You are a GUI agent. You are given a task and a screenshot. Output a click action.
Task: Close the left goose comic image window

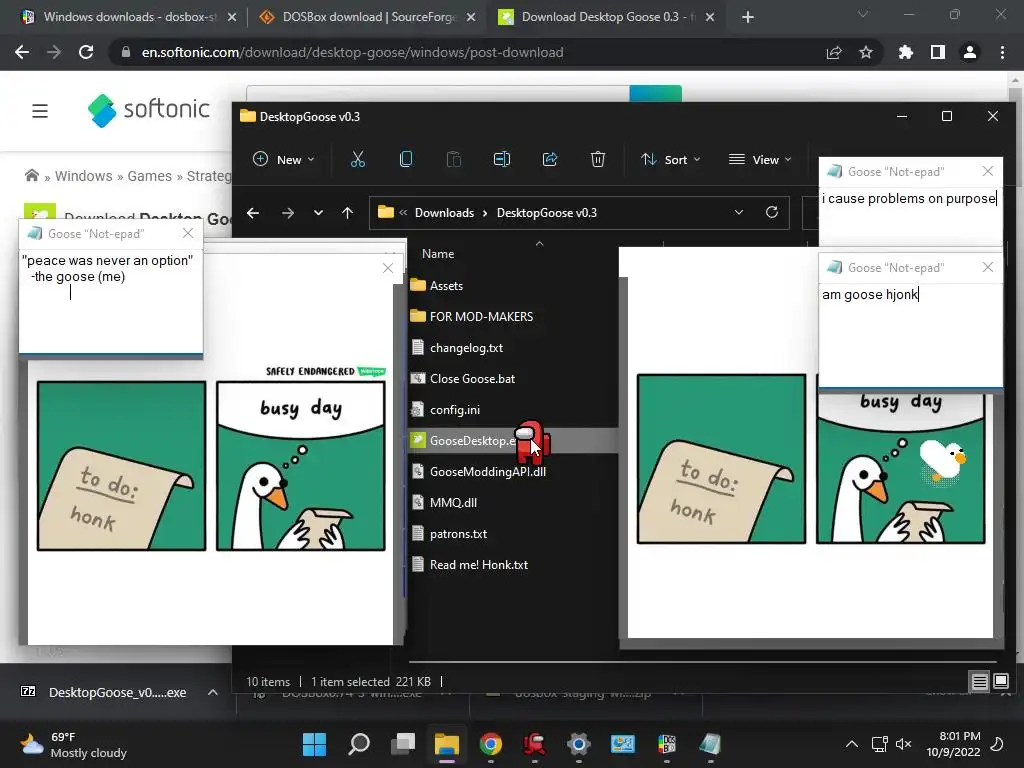pos(388,268)
